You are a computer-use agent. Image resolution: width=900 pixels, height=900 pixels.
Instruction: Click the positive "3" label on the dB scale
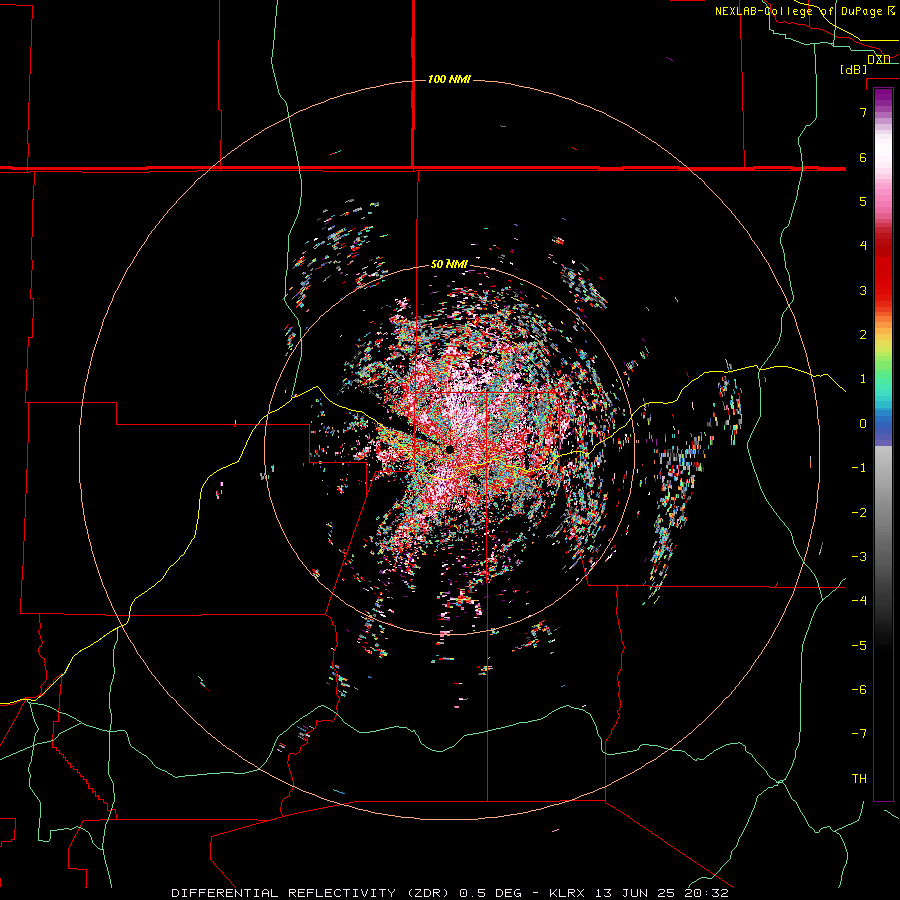point(863,290)
